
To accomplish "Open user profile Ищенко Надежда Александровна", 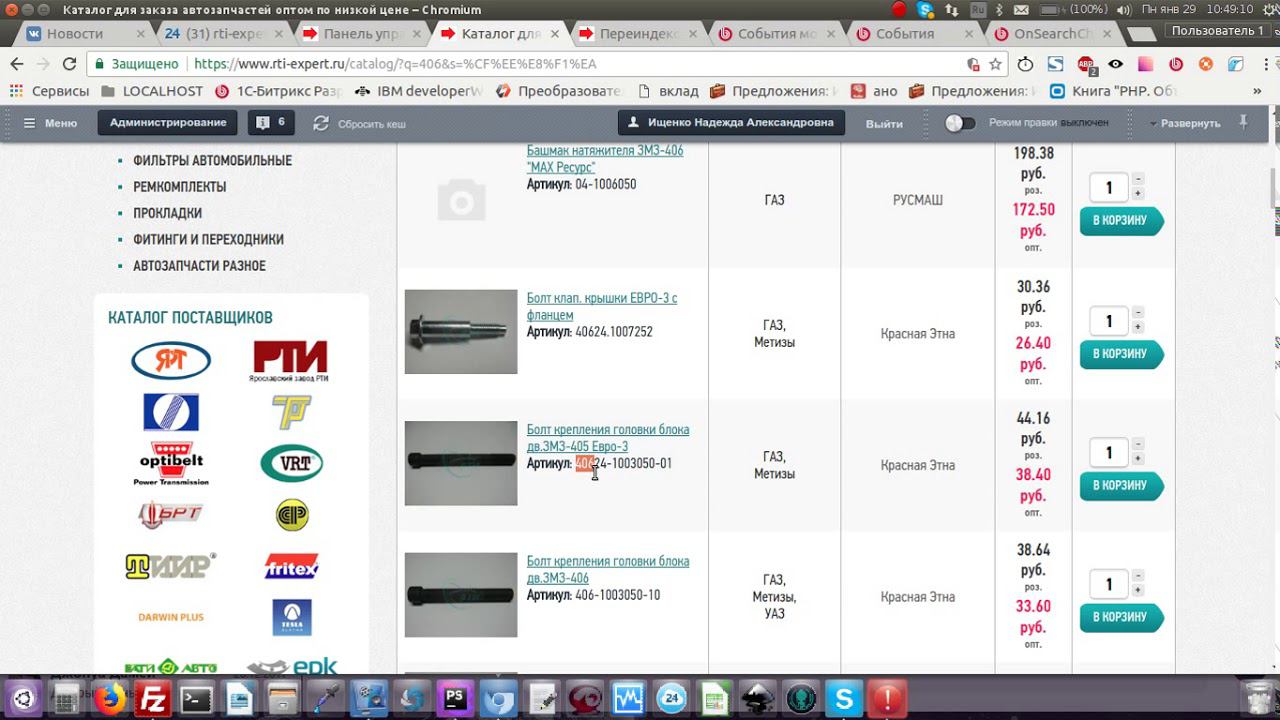I will click(731, 123).
